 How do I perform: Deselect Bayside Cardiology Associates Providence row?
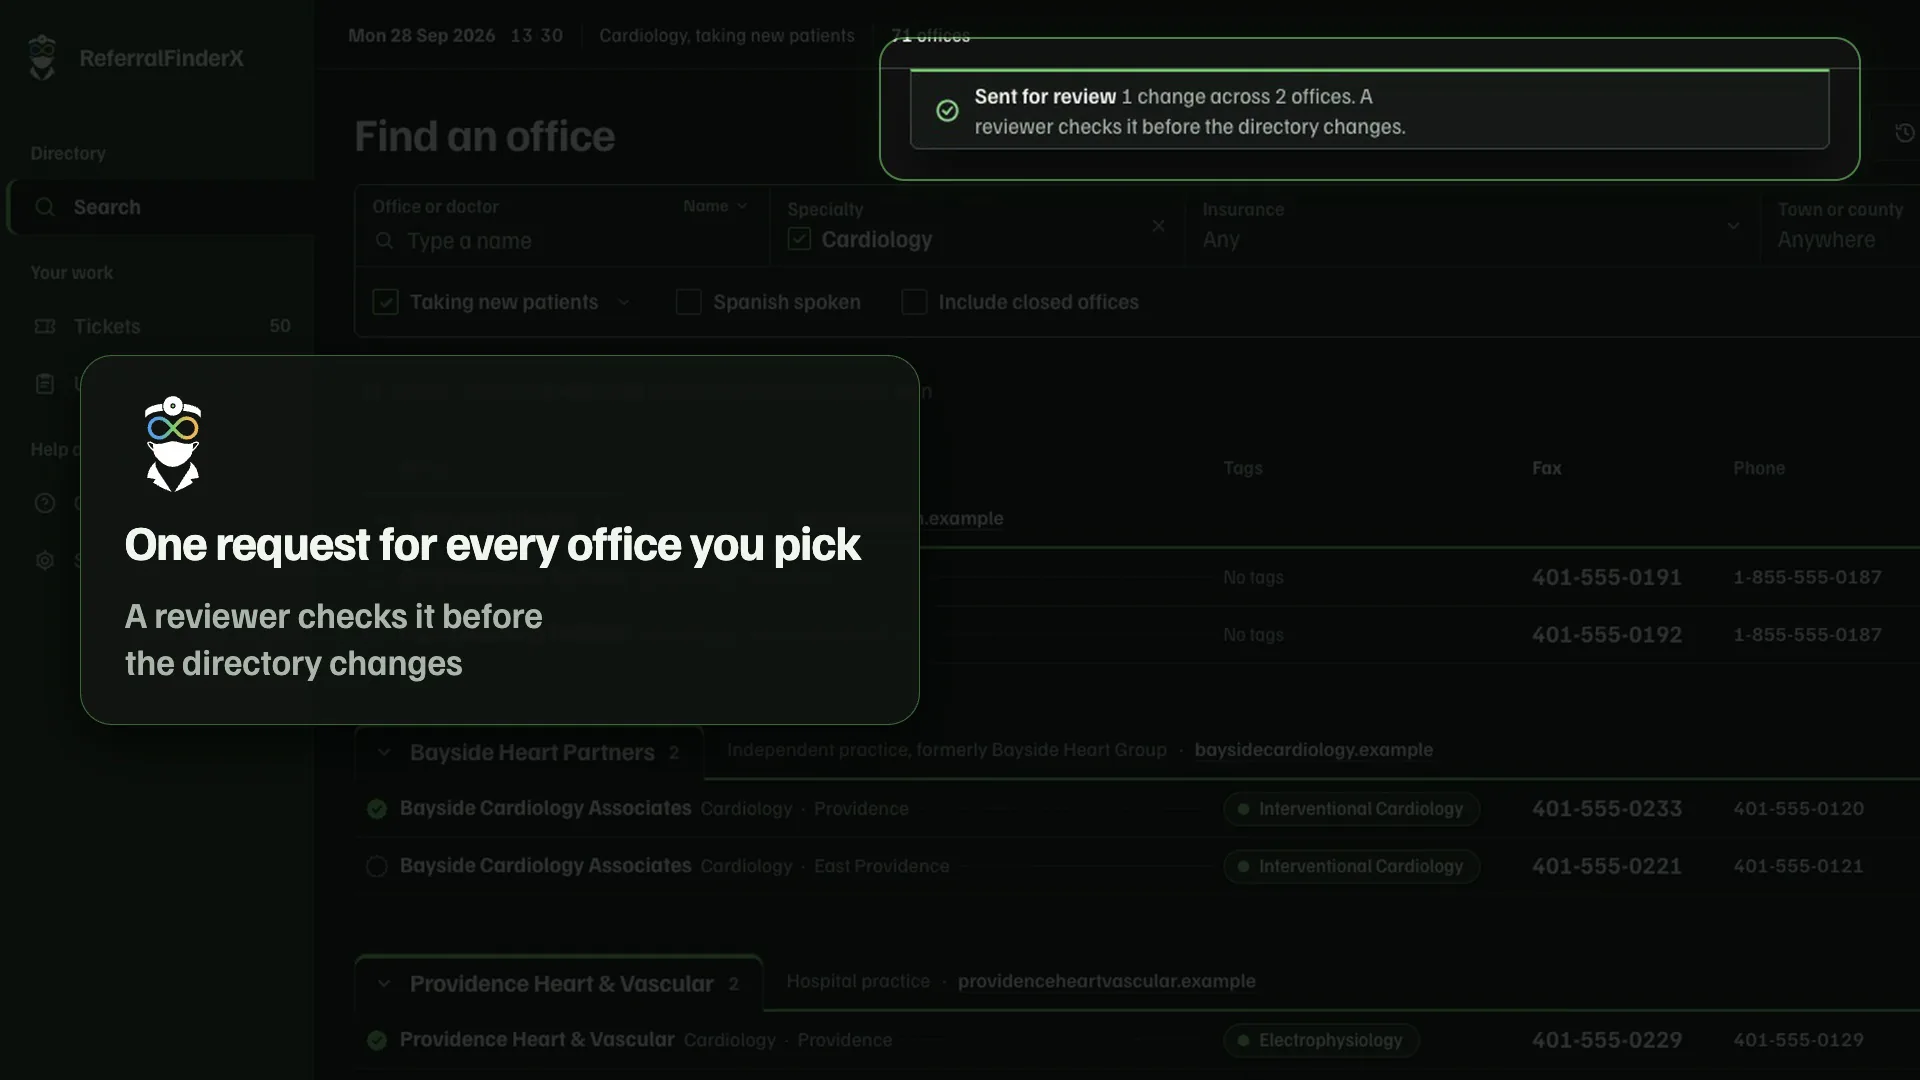pyautogui.click(x=377, y=809)
